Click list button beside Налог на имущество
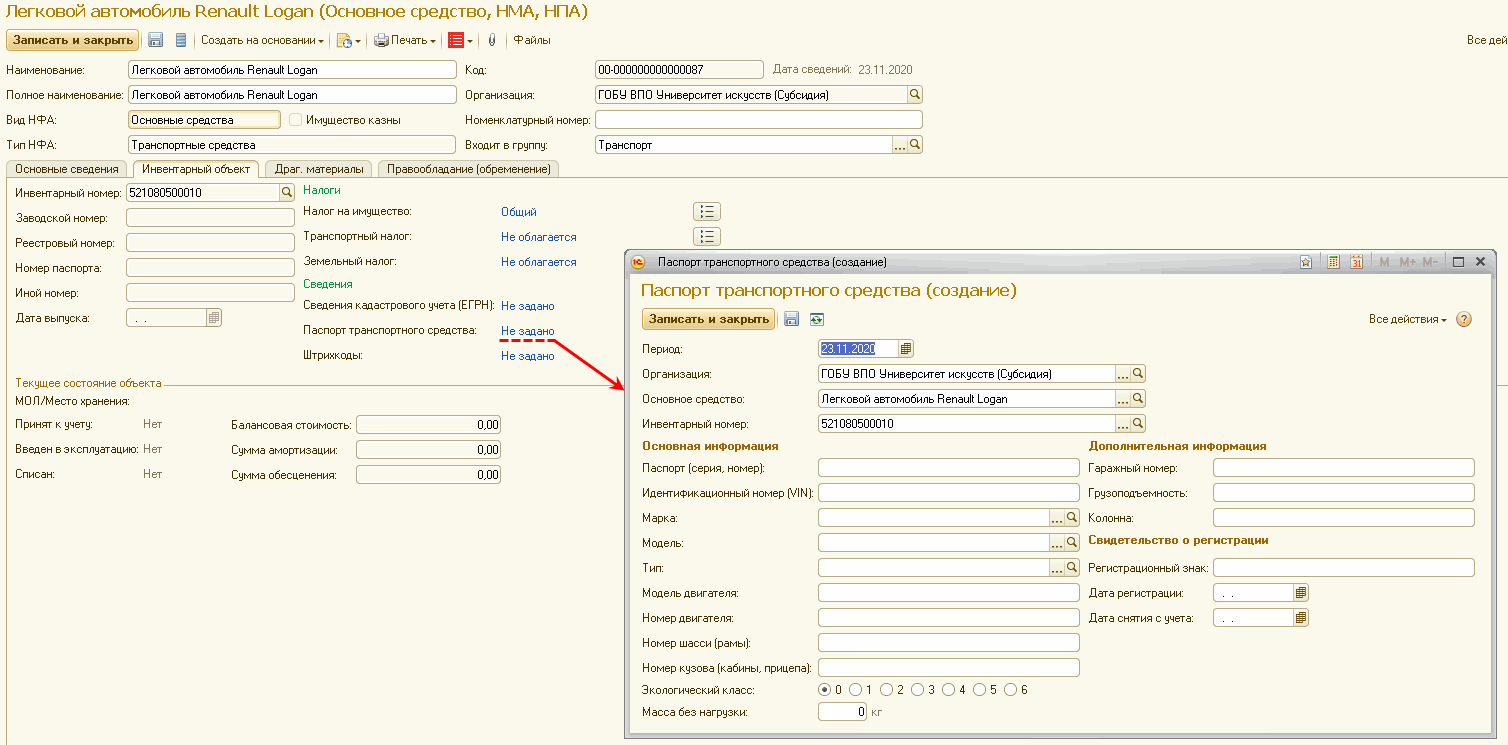 click(x=707, y=211)
